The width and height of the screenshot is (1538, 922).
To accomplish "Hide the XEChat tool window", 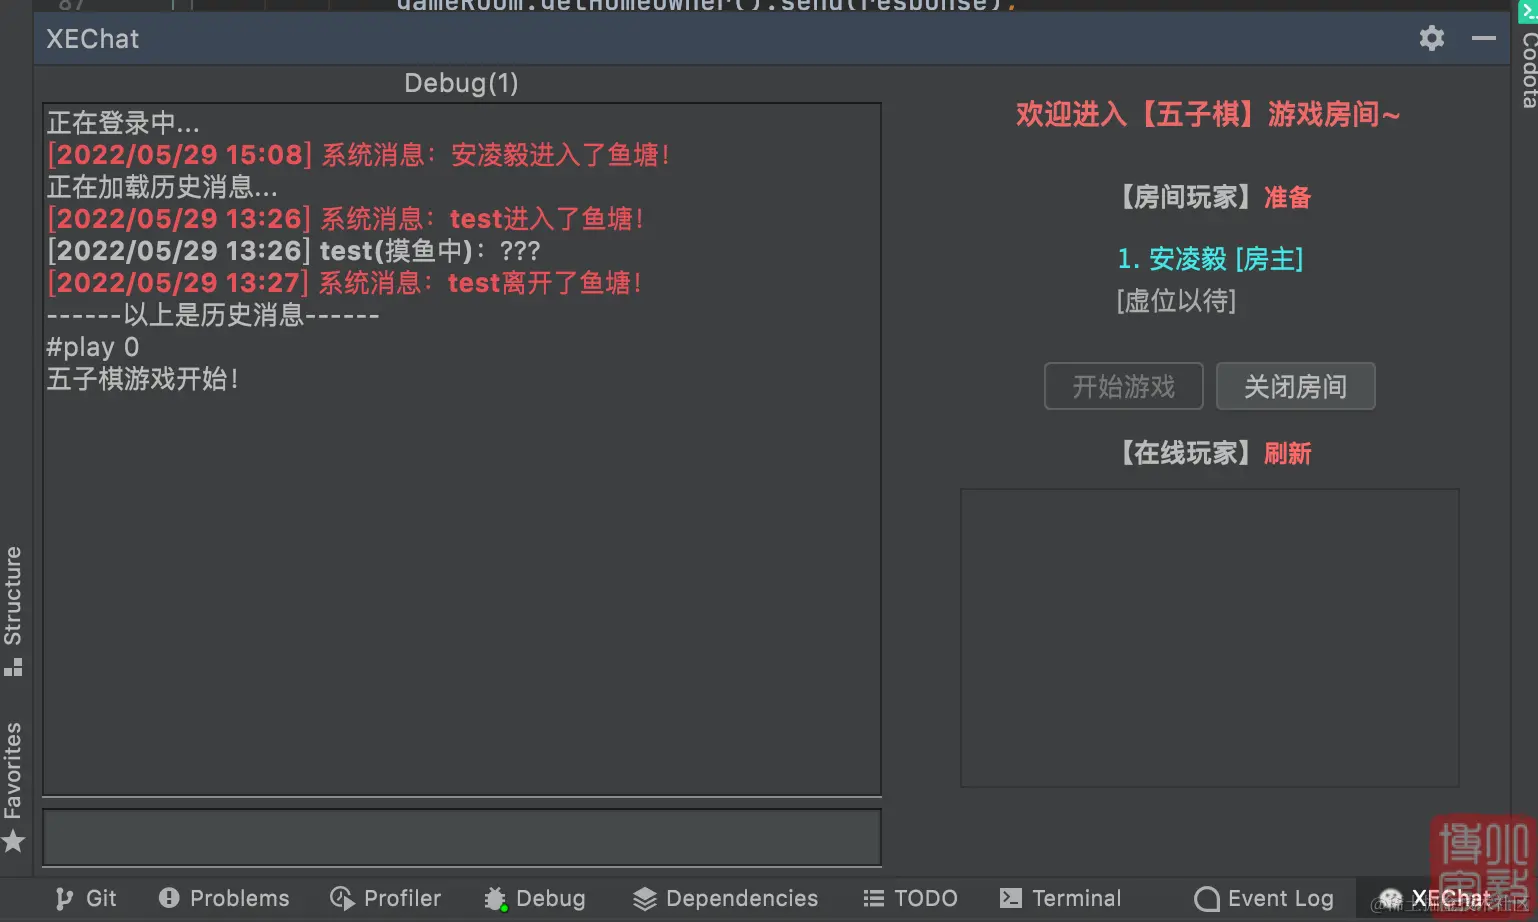I will click(1484, 39).
